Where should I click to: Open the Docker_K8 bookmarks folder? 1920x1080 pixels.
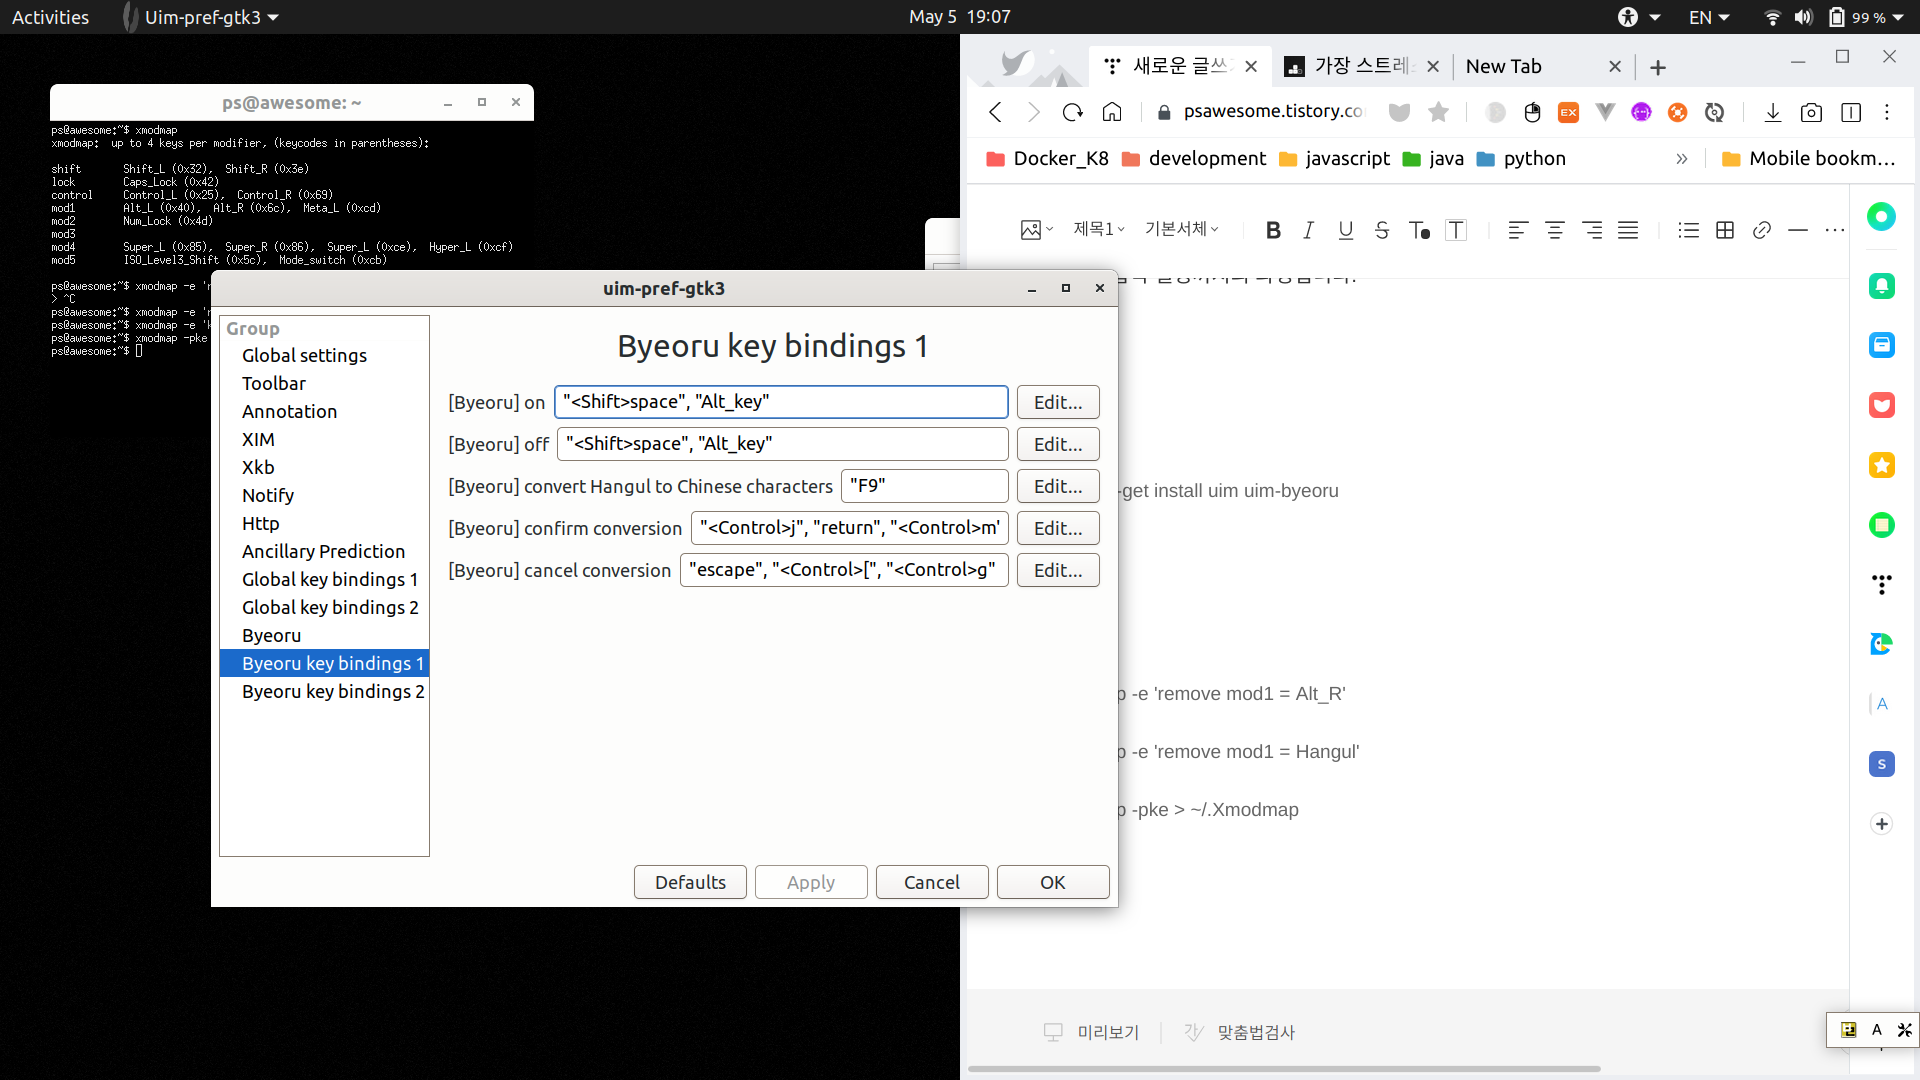(x=1048, y=158)
